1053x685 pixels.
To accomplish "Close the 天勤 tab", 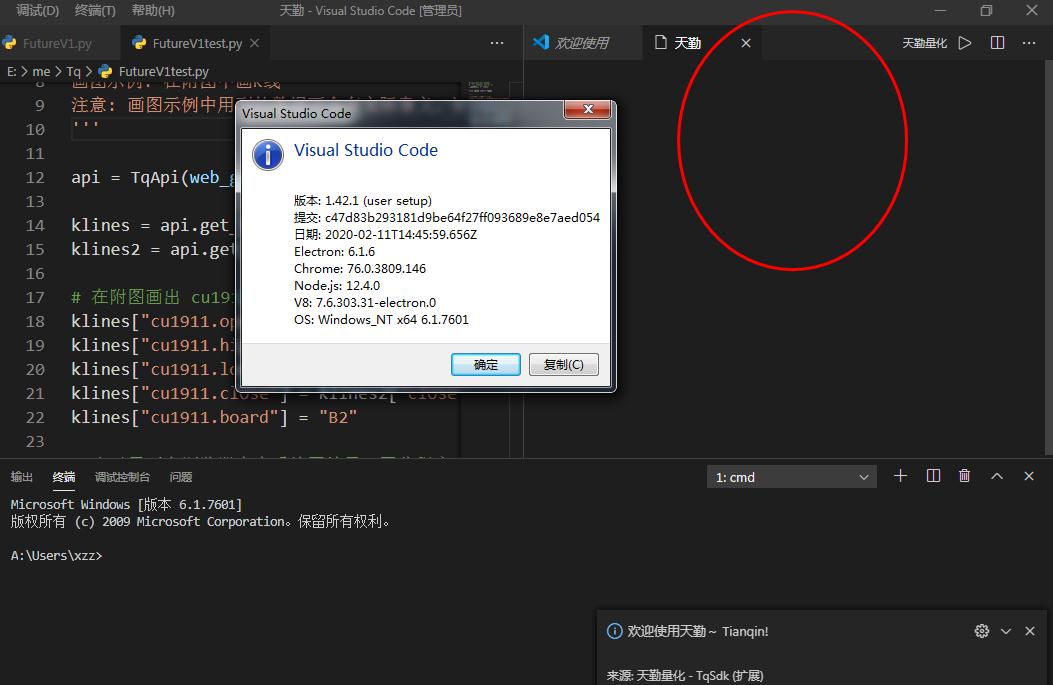I will 746,43.
